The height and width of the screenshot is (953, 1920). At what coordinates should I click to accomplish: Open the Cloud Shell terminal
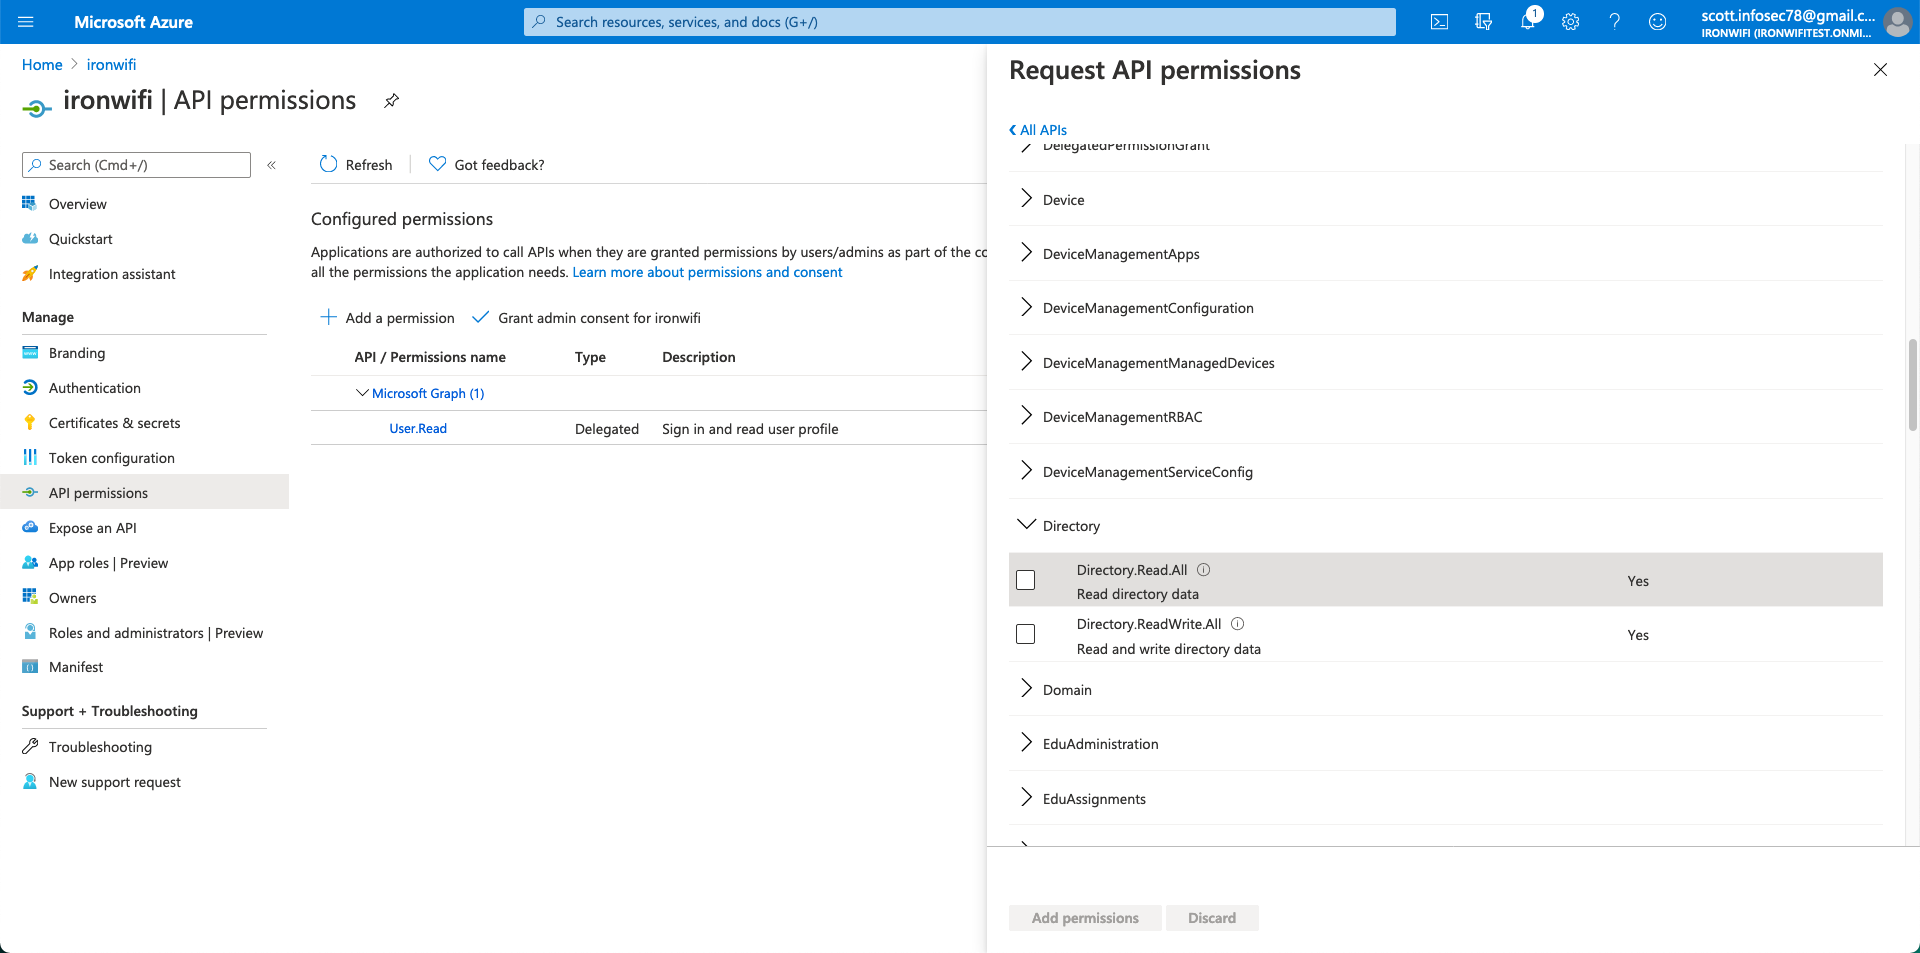(1440, 21)
